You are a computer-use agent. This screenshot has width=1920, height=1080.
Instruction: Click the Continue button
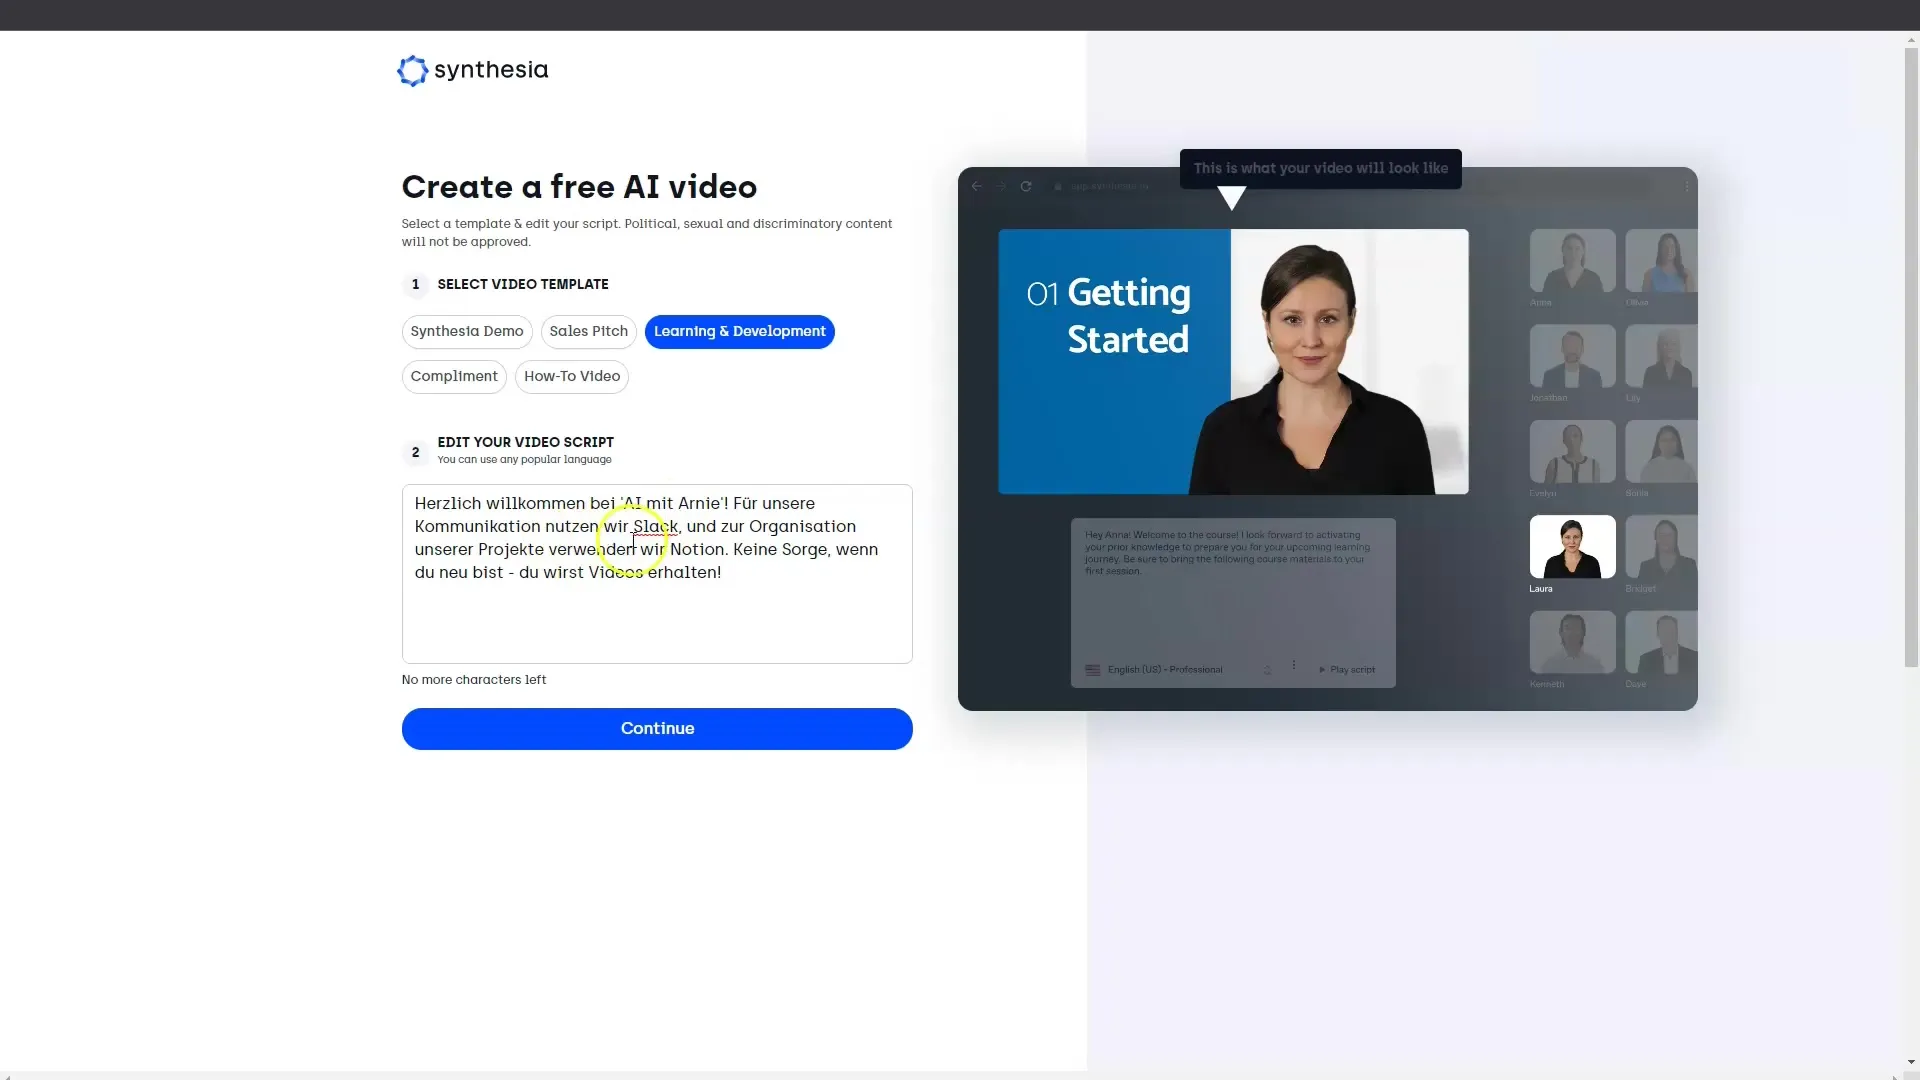pos(657,727)
